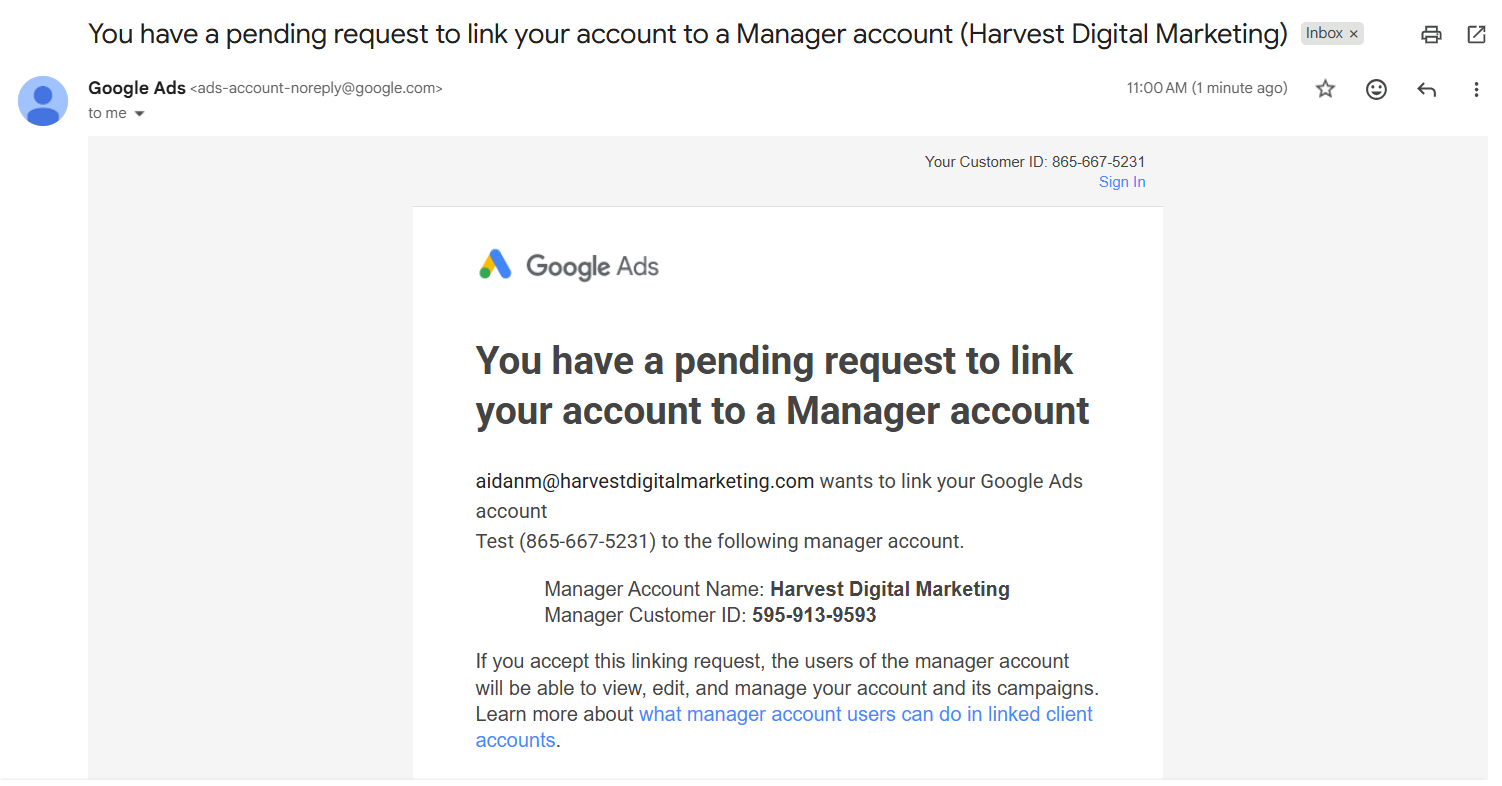Add an emoji reaction to the email
The width and height of the screenshot is (1502, 786).
[1376, 89]
